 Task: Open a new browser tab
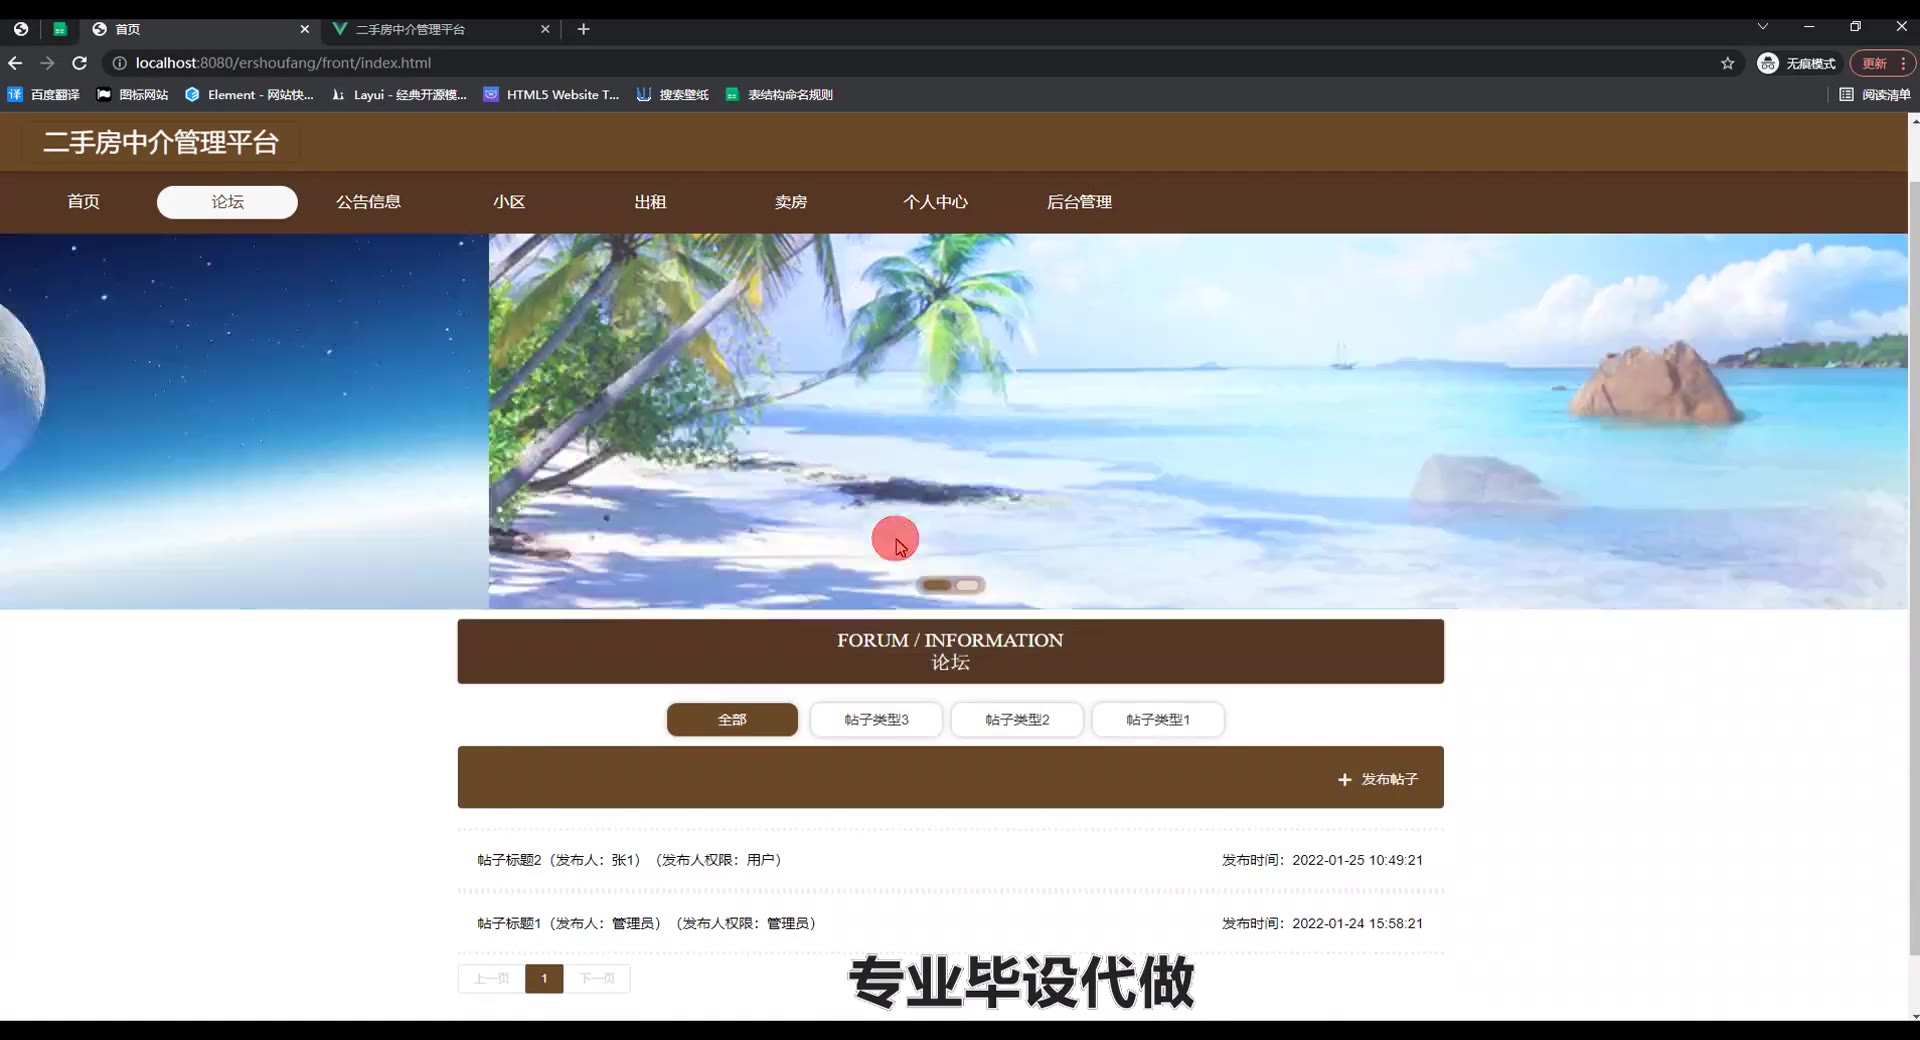click(584, 29)
